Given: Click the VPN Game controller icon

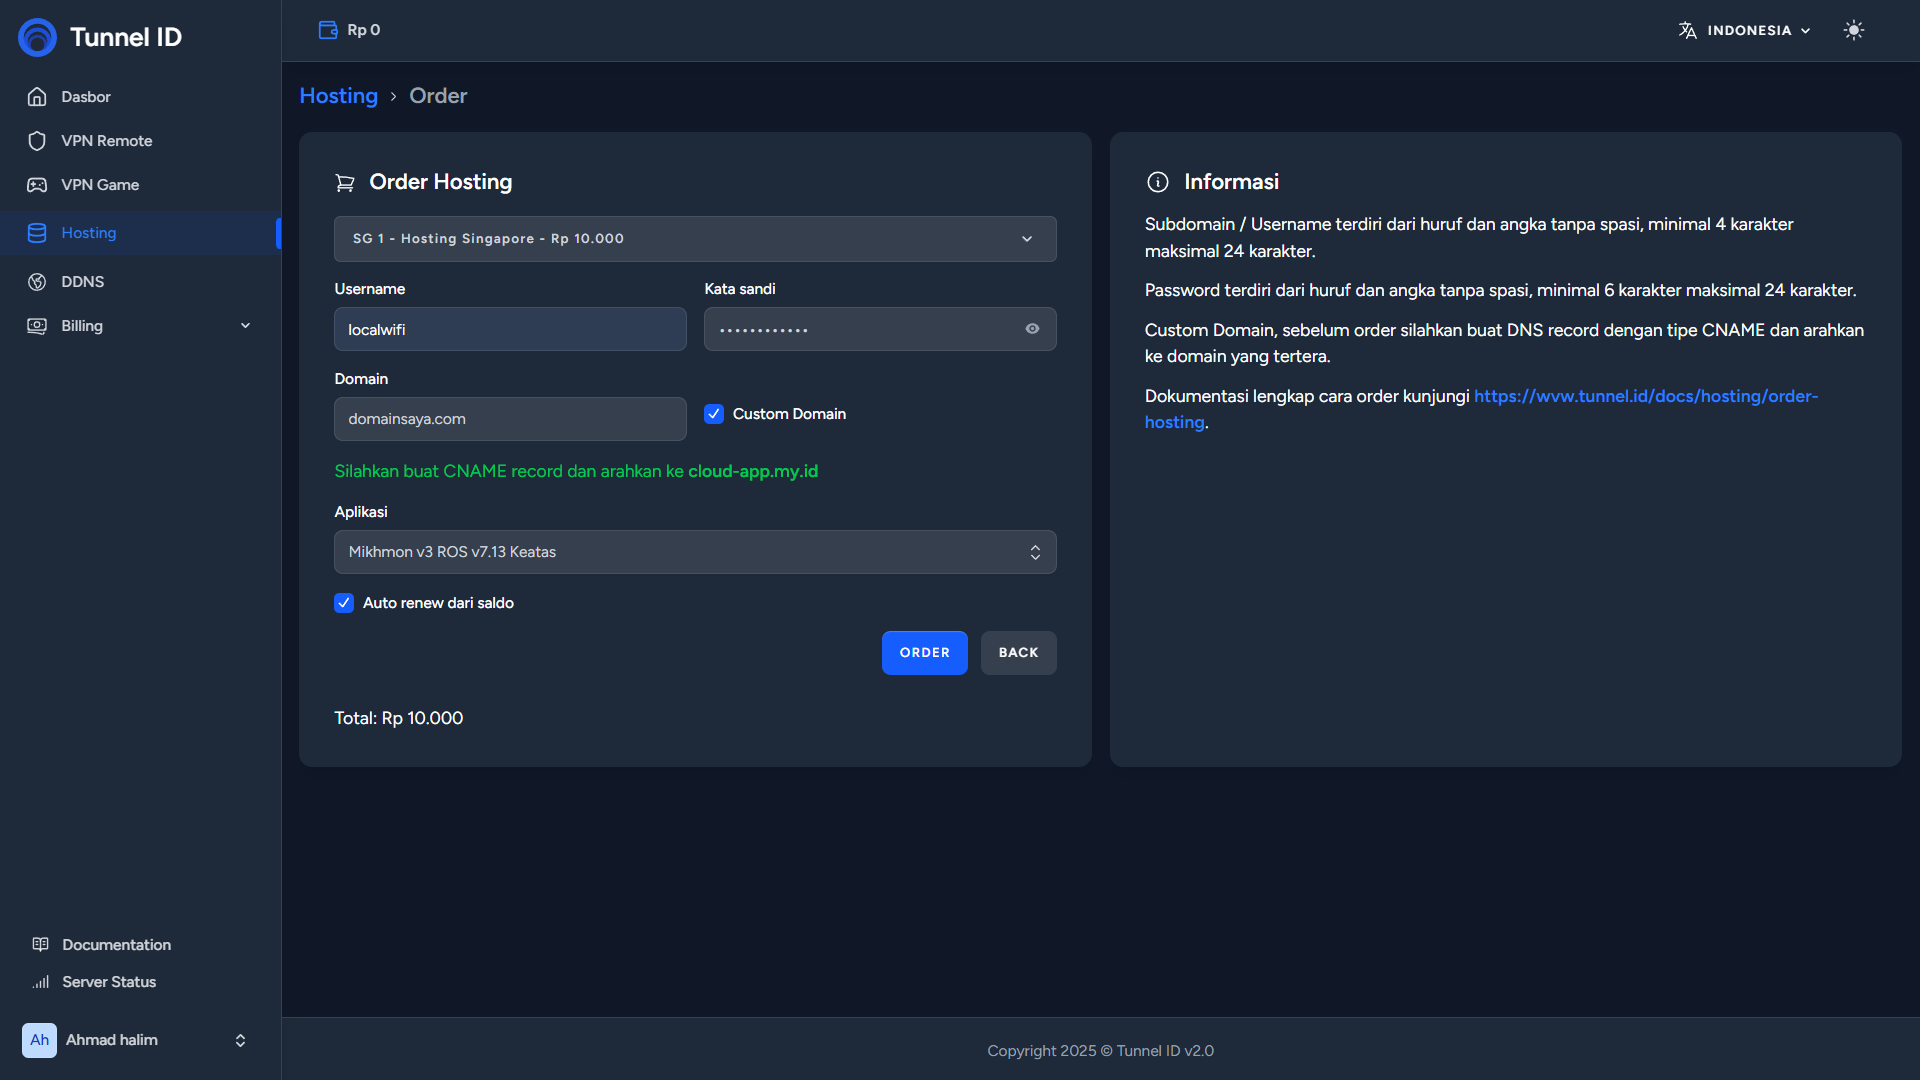Looking at the screenshot, I should pyautogui.click(x=37, y=185).
